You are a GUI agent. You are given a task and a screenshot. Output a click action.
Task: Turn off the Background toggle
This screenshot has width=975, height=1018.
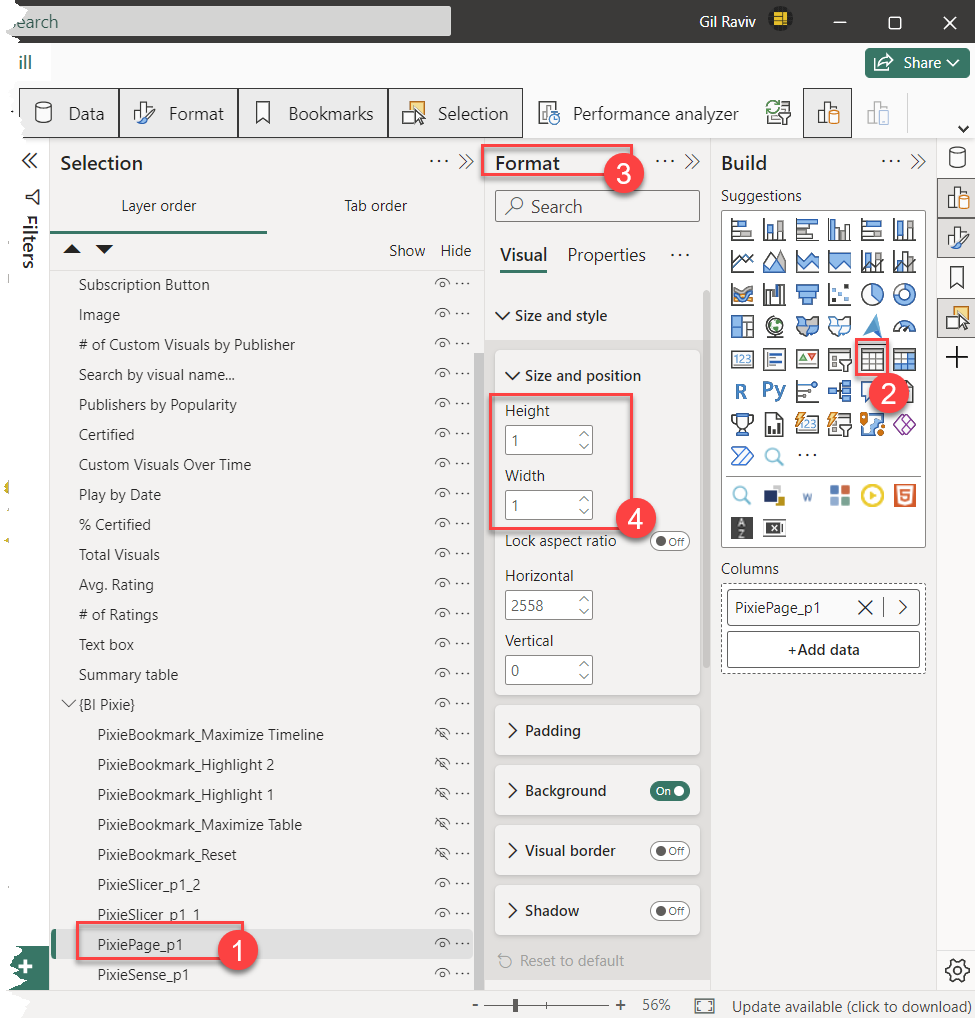pos(669,791)
